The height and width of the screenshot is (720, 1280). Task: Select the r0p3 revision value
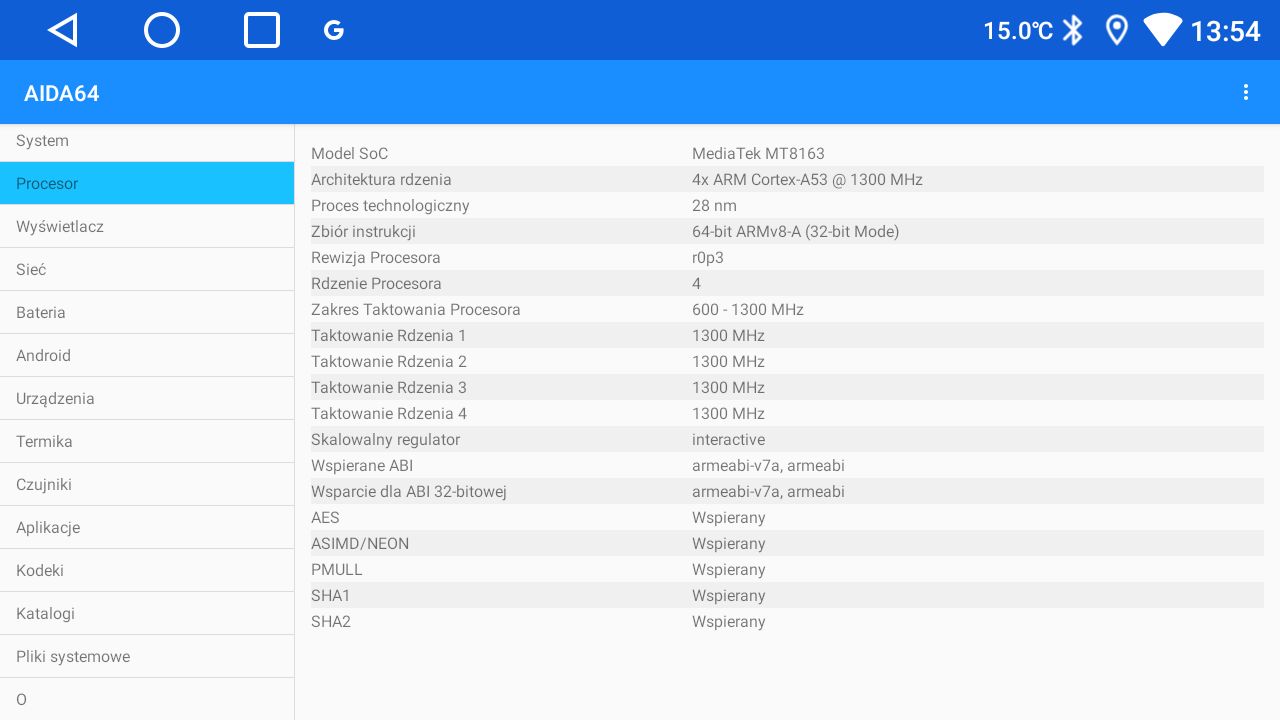(x=708, y=257)
